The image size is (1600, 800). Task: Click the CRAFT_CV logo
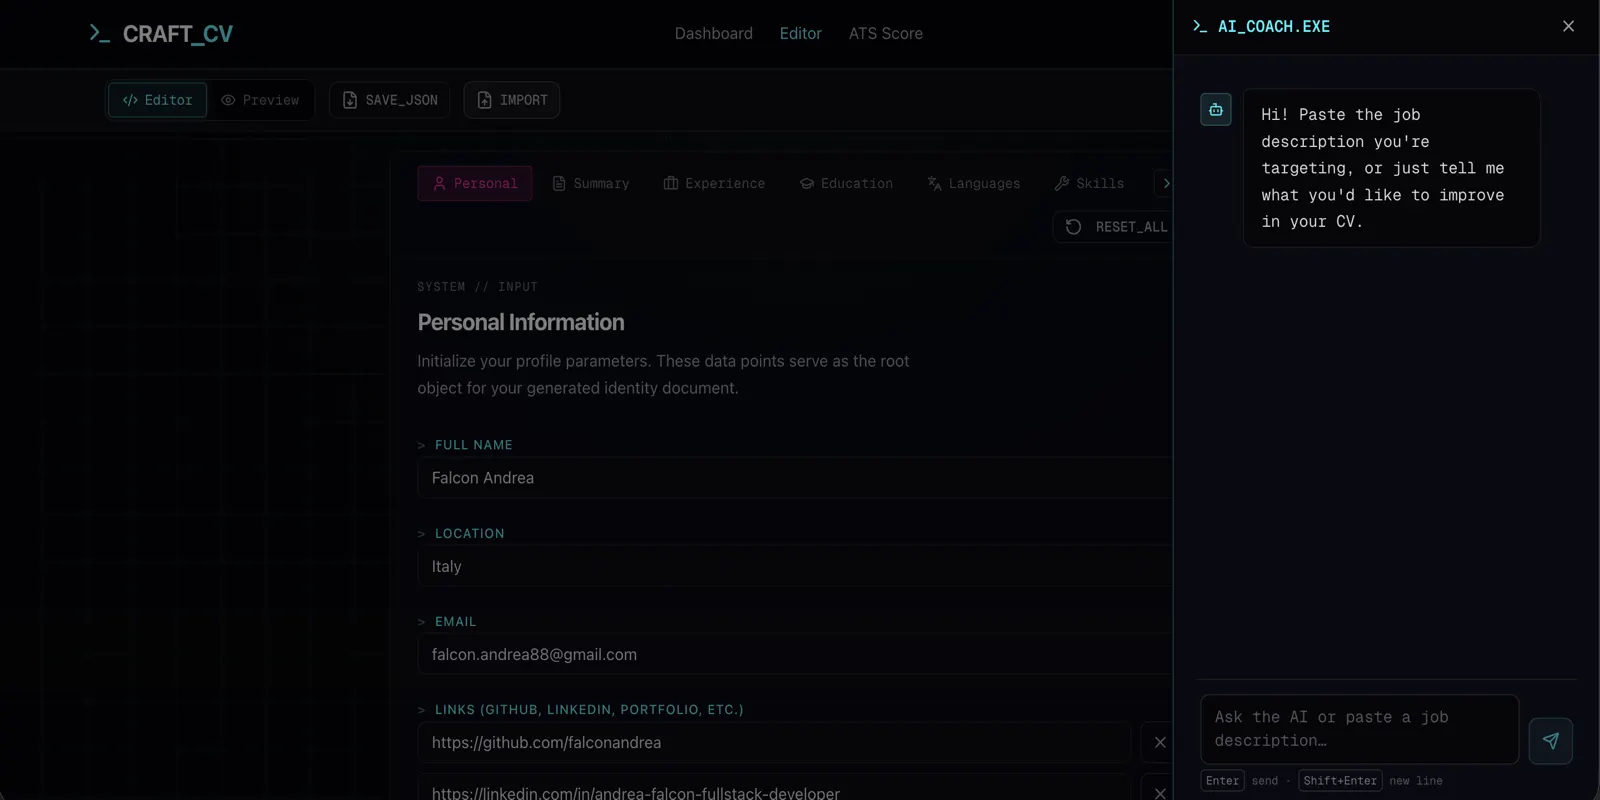[161, 34]
